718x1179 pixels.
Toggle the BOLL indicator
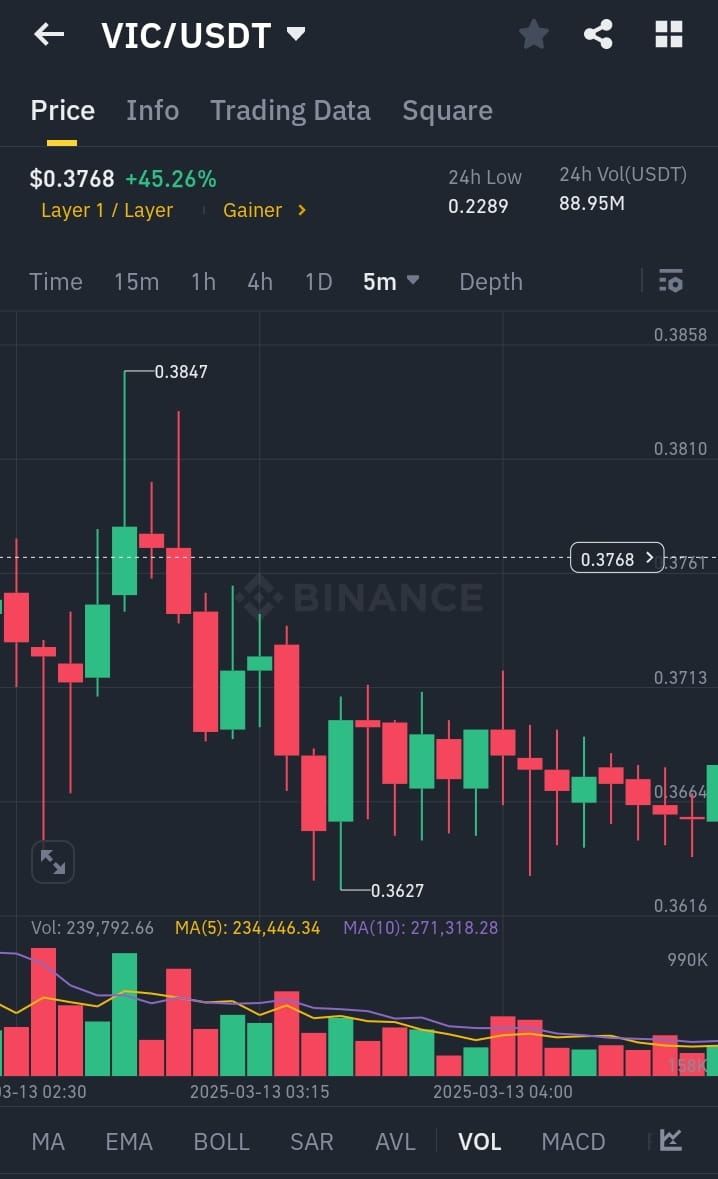(221, 1141)
